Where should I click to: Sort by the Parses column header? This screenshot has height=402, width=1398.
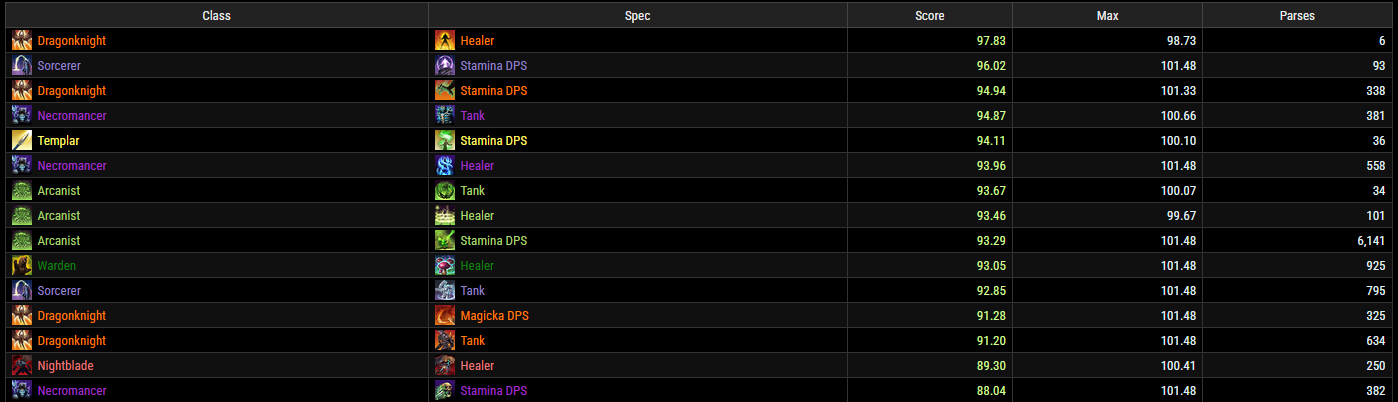click(x=1296, y=16)
